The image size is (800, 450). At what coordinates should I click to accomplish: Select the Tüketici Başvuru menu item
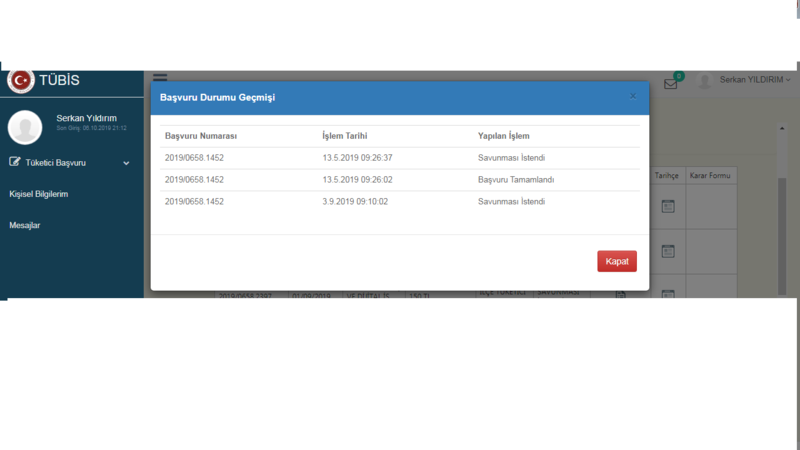point(56,162)
